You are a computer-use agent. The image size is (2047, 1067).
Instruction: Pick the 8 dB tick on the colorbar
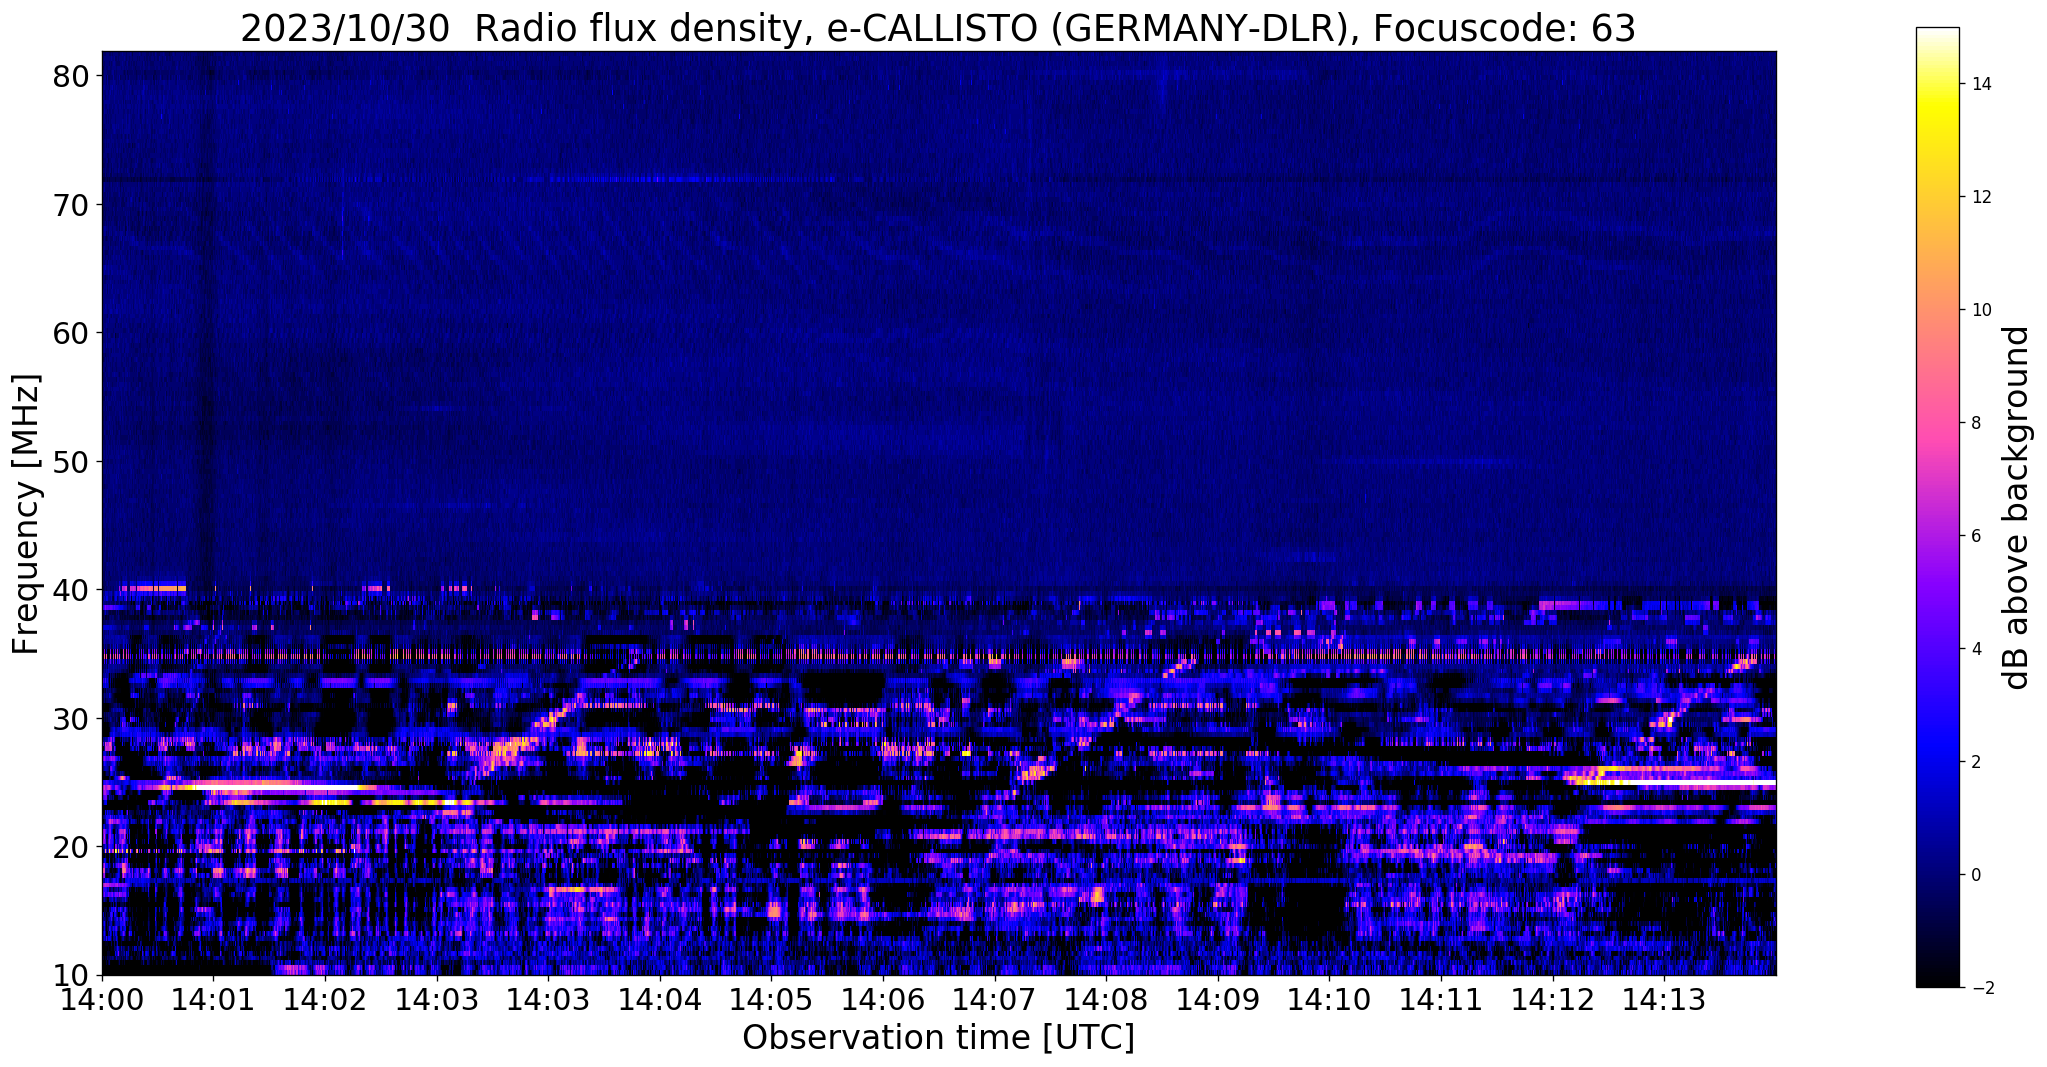tap(1975, 423)
